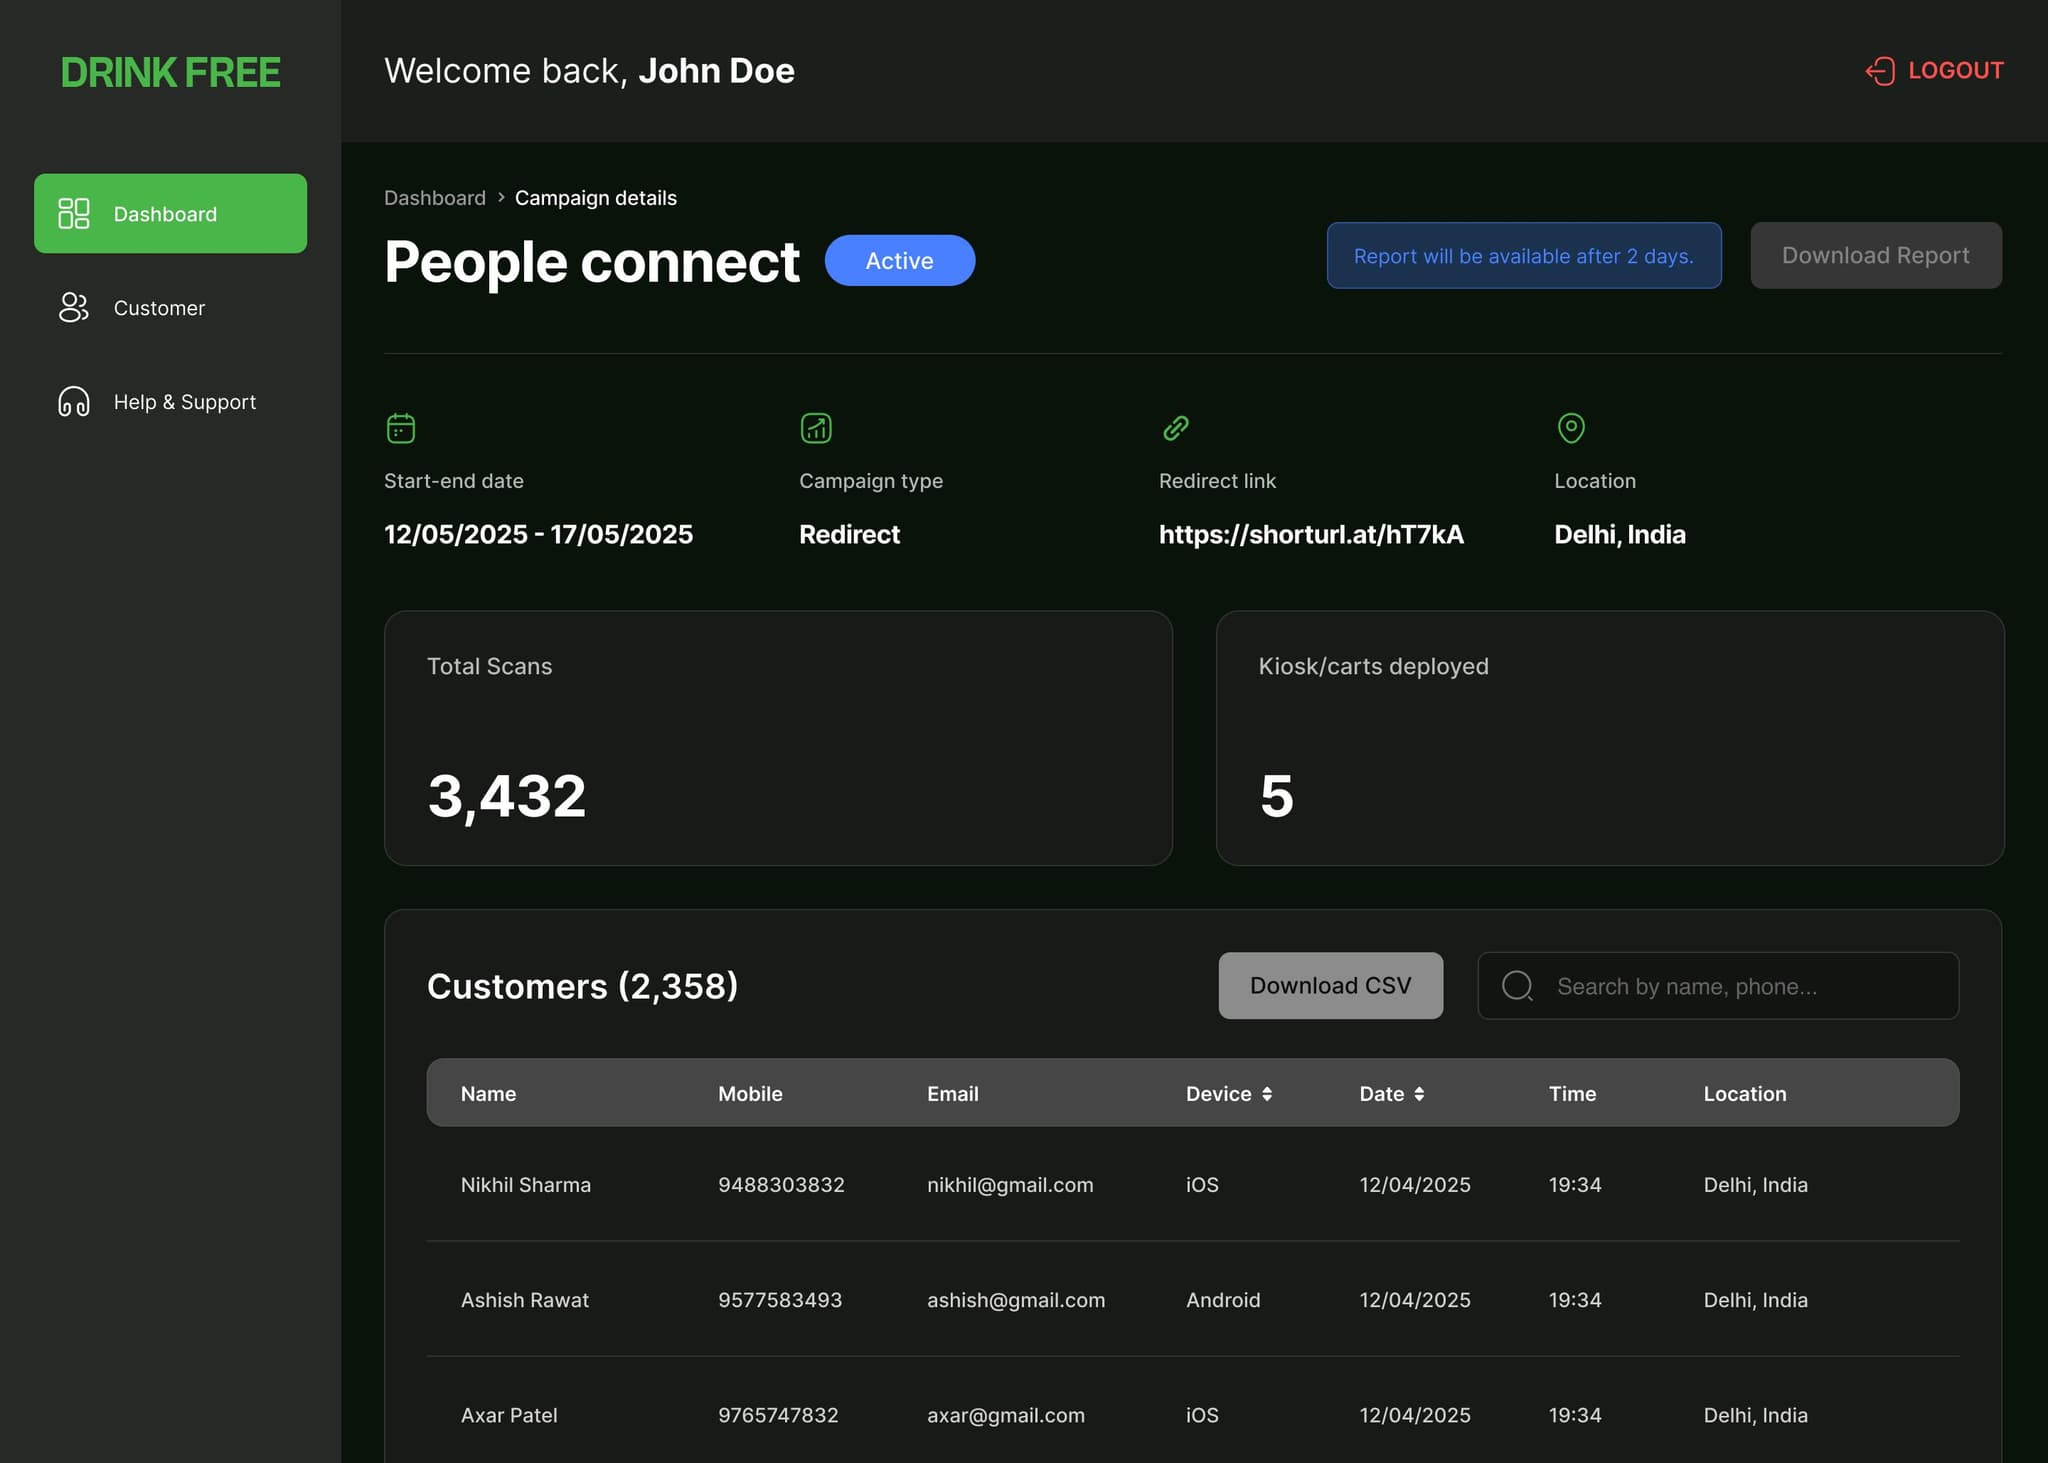Click the report availability notice banner
Viewport: 2048px width, 1463px height.
pos(1524,255)
